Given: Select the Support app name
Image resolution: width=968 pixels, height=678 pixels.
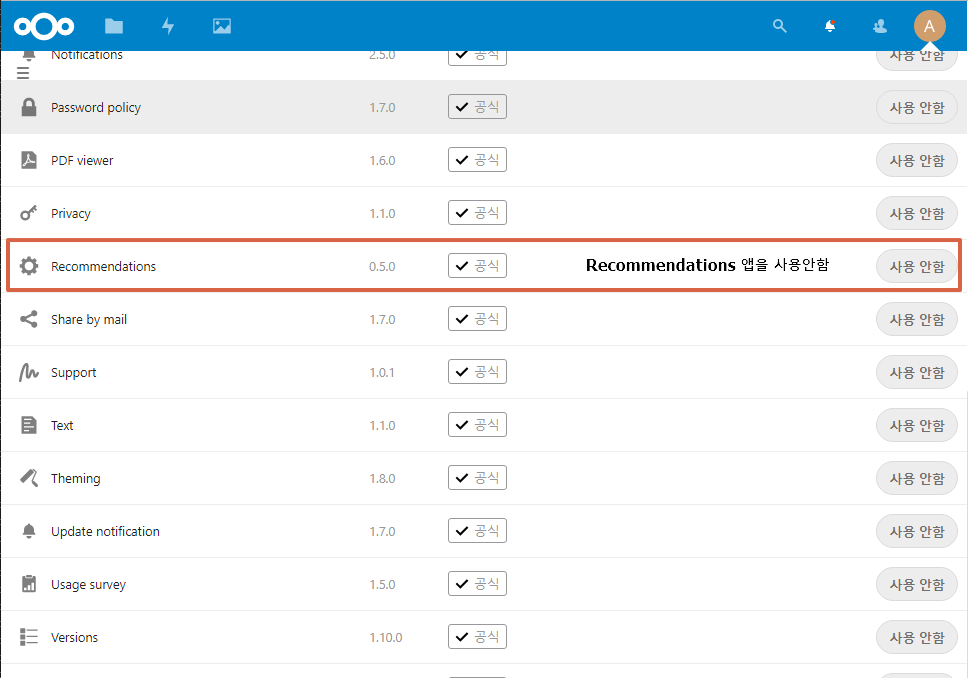Looking at the screenshot, I should (x=73, y=373).
